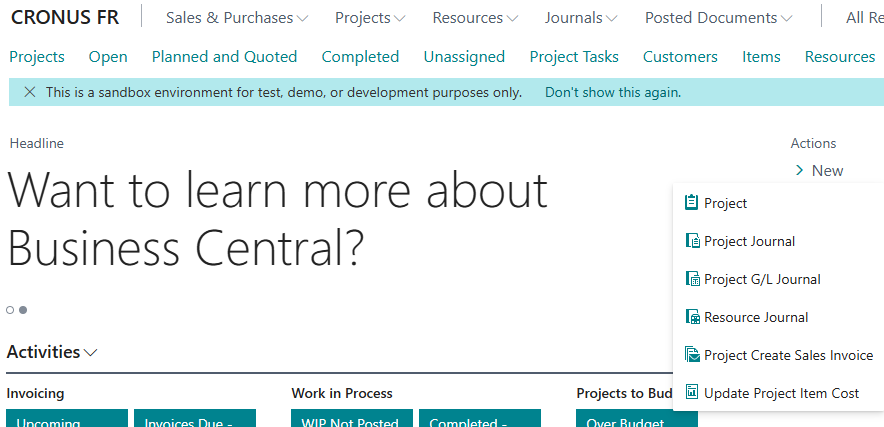Open the Completed work in process tile
The image size is (884, 427).
point(480,418)
